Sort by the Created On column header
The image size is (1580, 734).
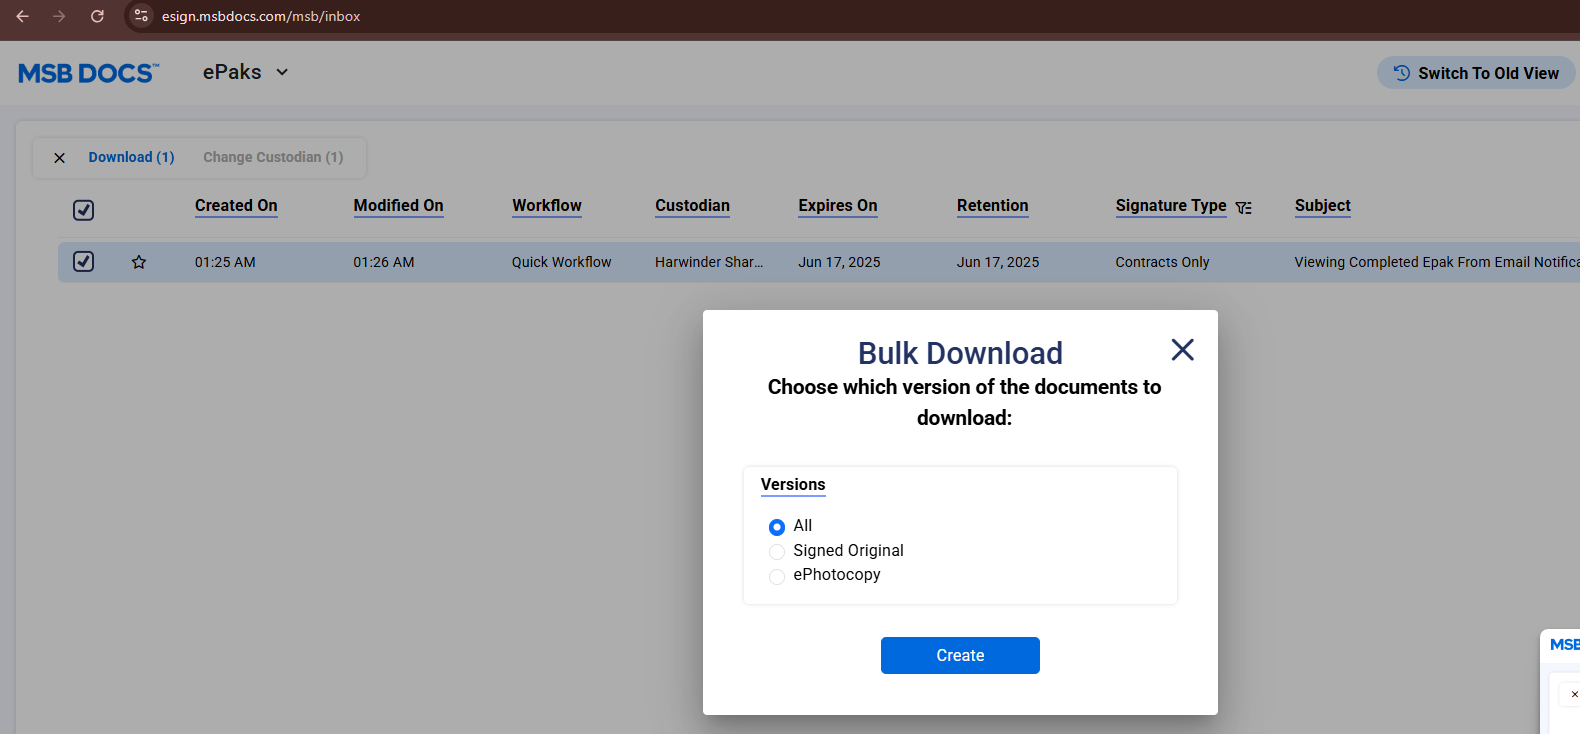tap(236, 205)
